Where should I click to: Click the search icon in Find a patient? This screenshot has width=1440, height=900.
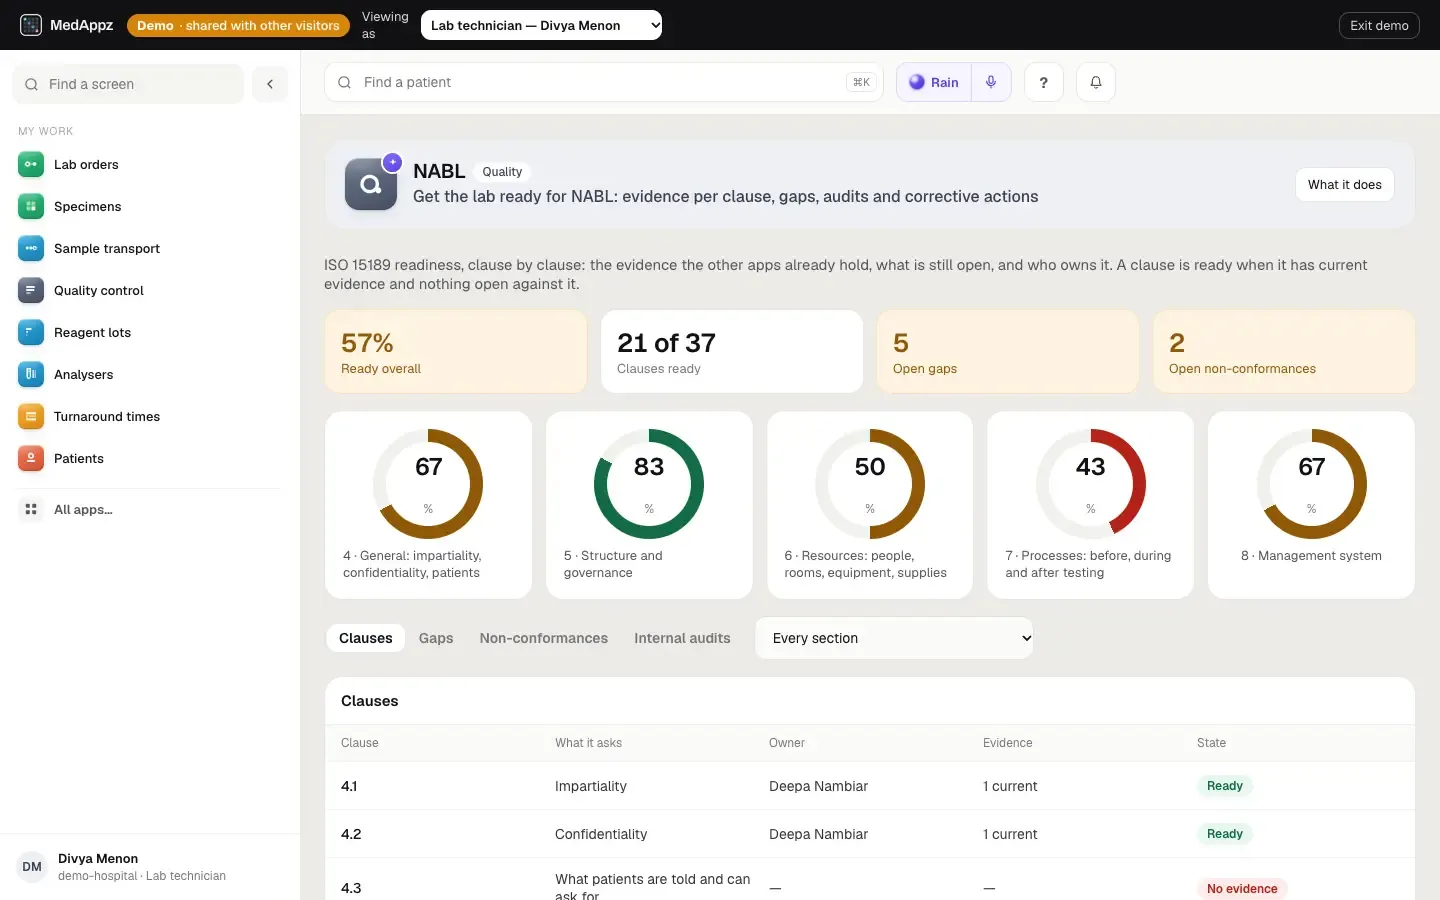click(344, 82)
